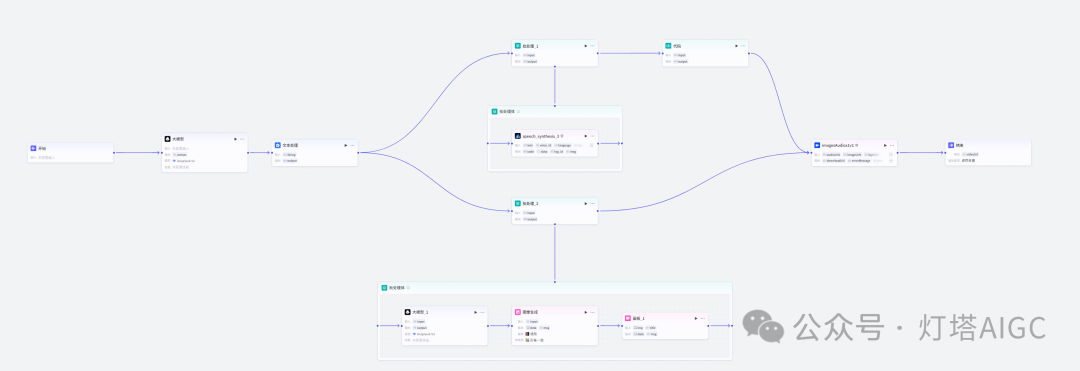Run the 文本处理 node with play button
The image size is (1080, 371).
346,145
